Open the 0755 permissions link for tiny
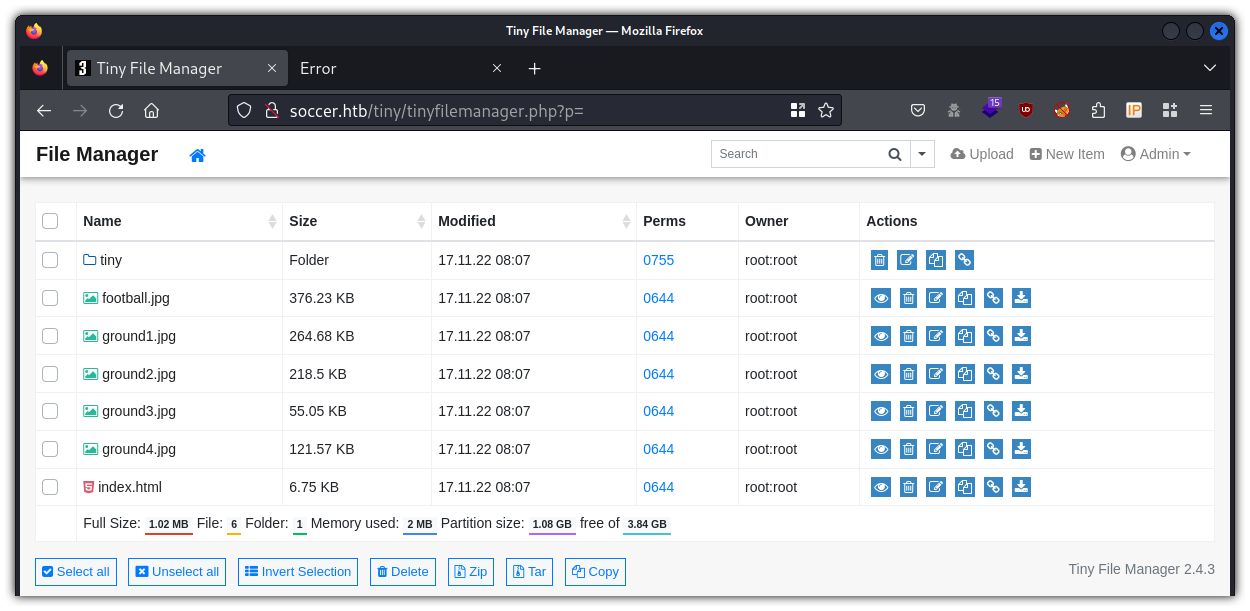Image resolution: width=1250 pixels, height=611 pixels. 658,260
